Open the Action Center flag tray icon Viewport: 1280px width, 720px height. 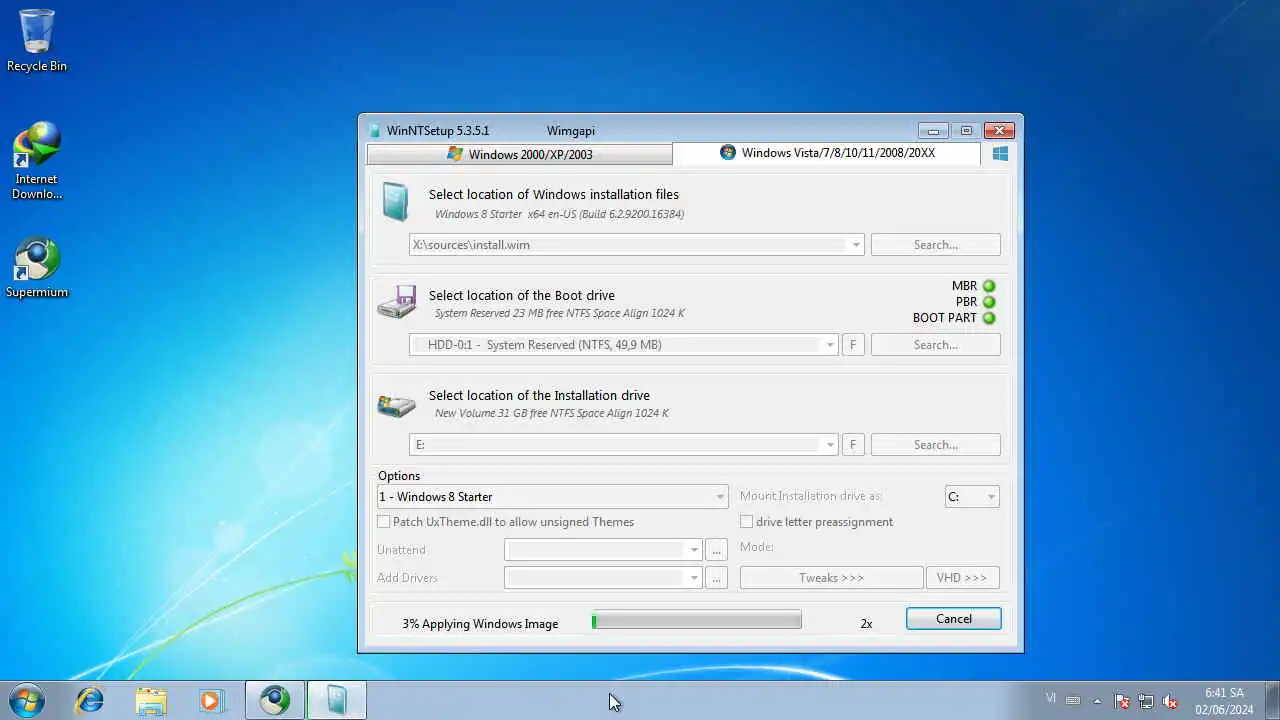pyautogui.click(x=1122, y=701)
